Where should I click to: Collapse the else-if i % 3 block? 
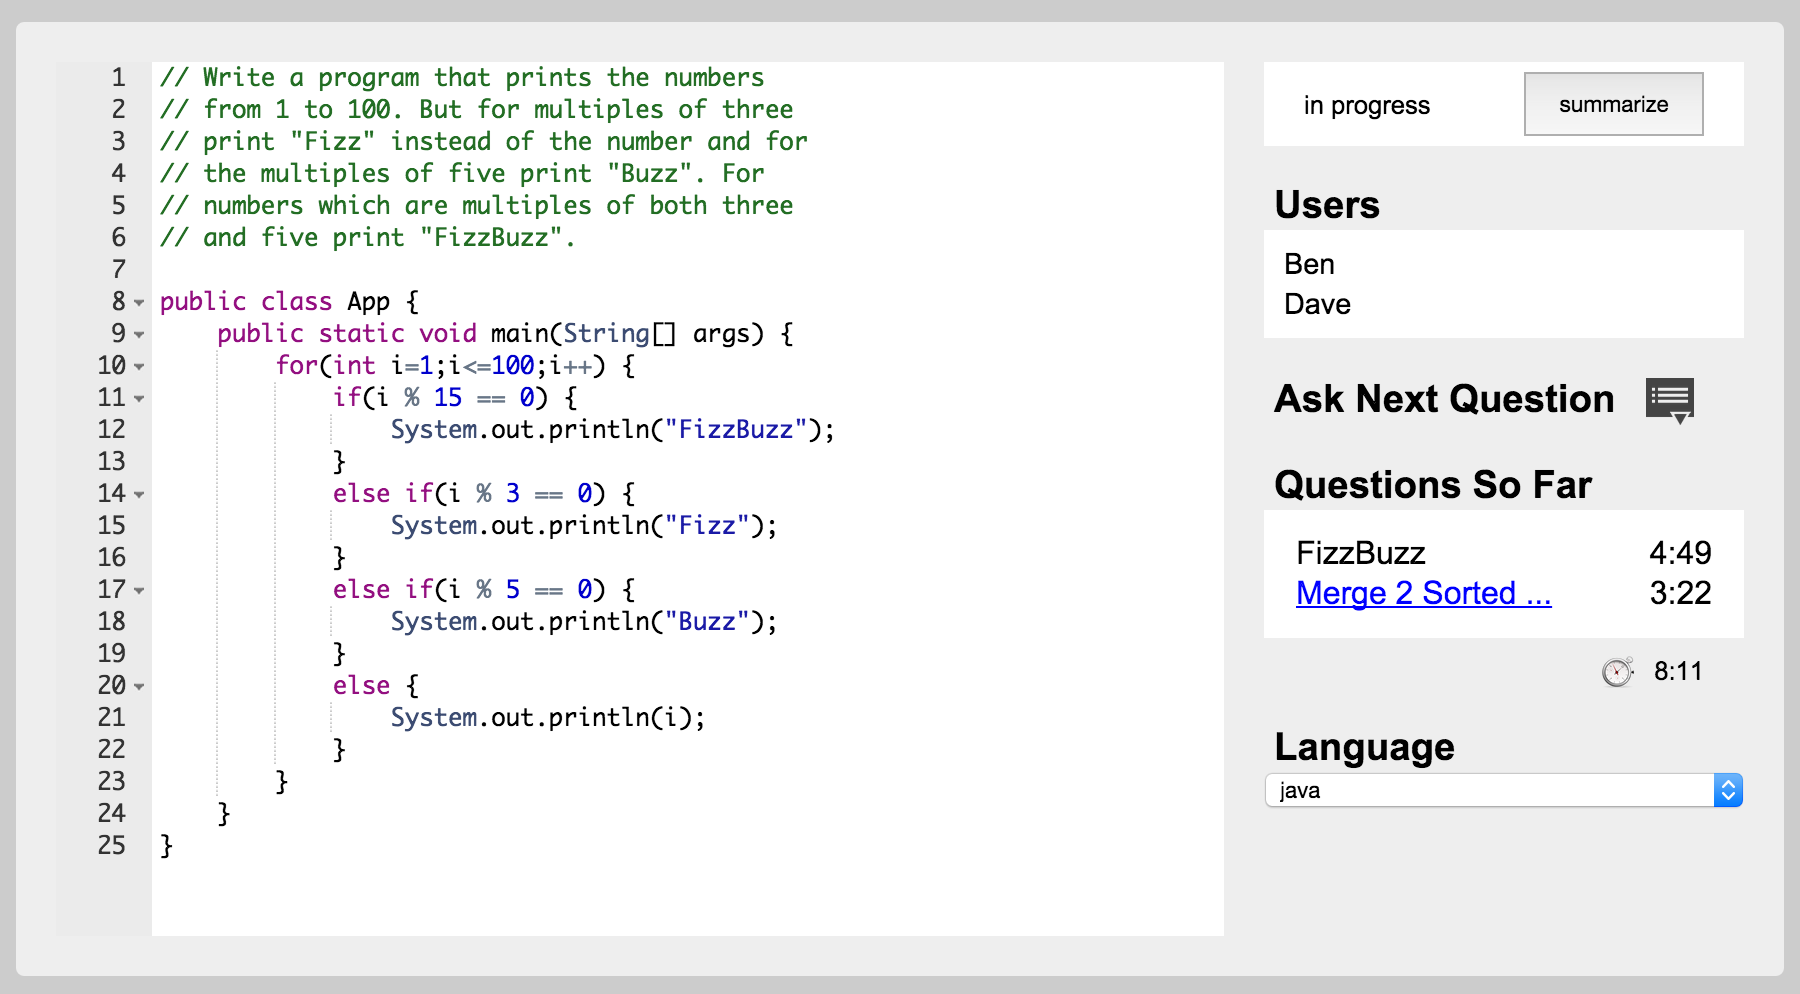(139, 494)
